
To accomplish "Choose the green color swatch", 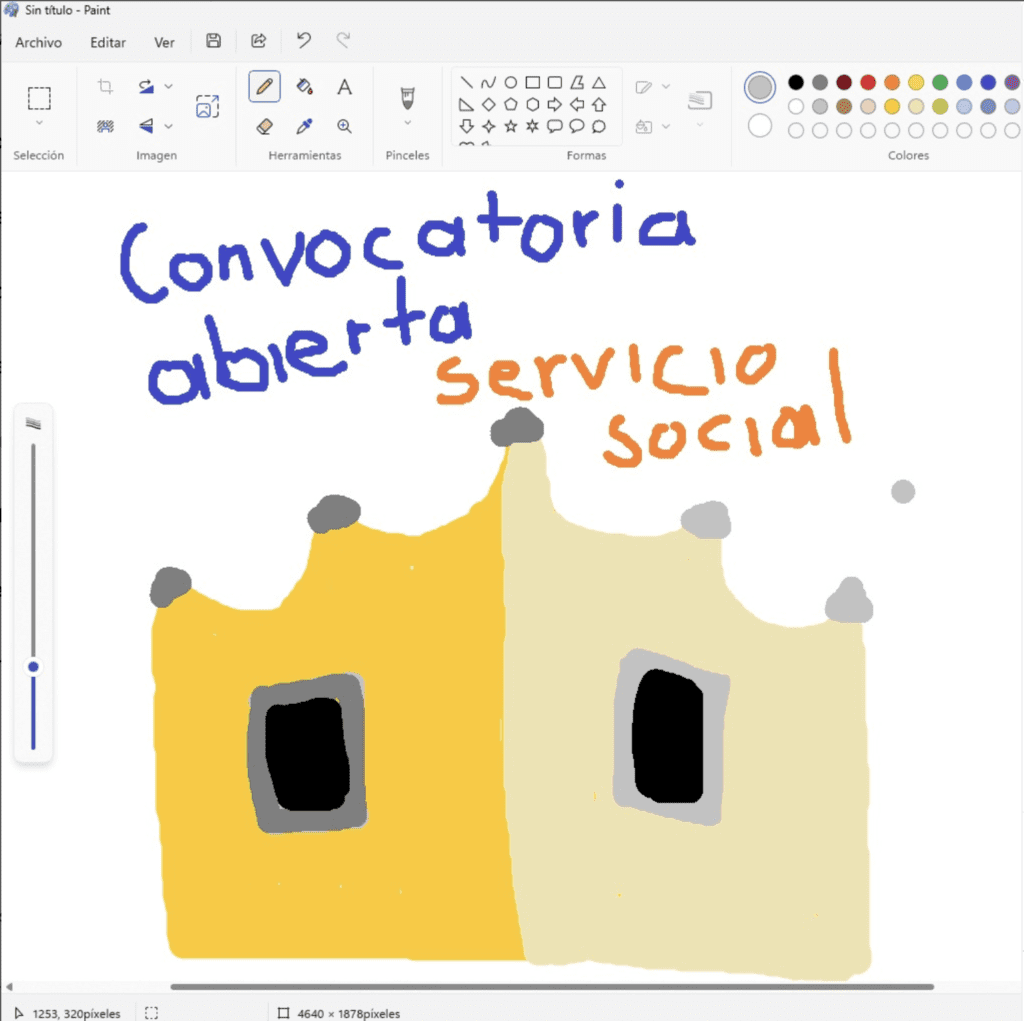I will point(940,82).
